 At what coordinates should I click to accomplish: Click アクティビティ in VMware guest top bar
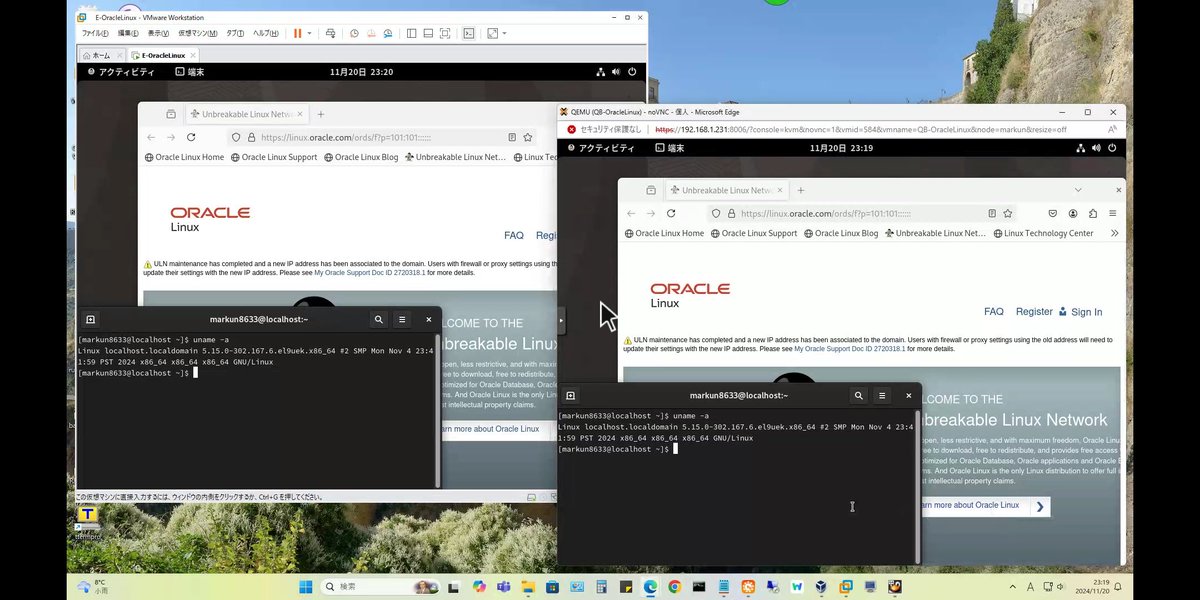pyautogui.click(x=121, y=72)
